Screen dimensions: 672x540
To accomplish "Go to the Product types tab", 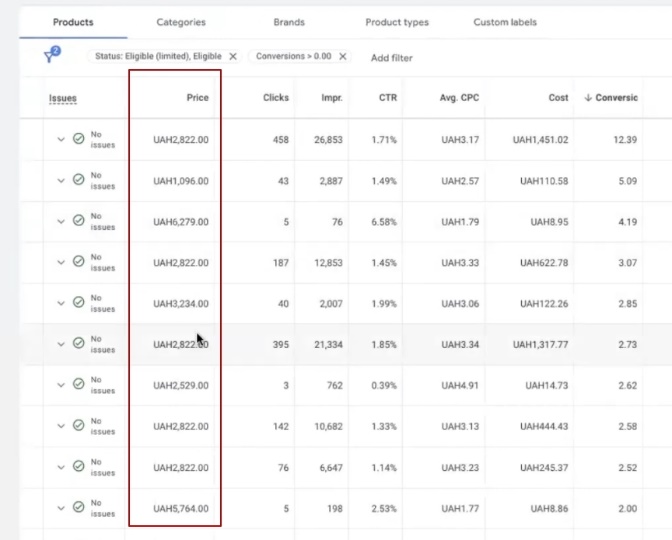I will (395, 22).
